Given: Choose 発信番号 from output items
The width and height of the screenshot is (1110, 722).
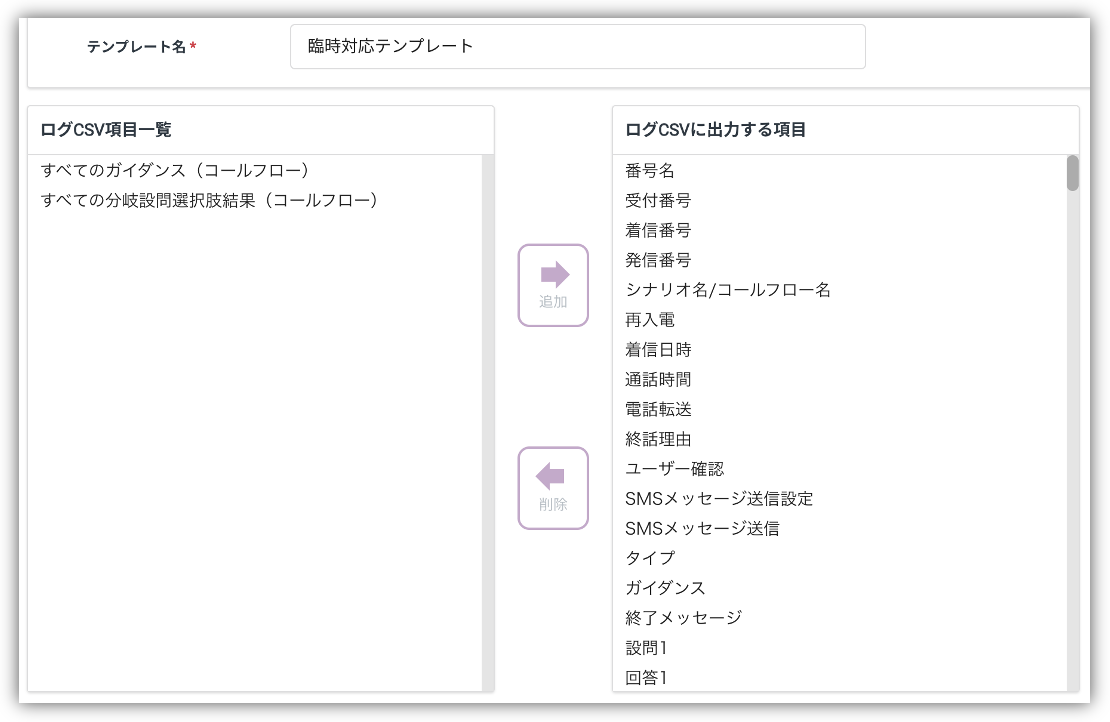Looking at the screenshot, I should click(x=658, y=260).
